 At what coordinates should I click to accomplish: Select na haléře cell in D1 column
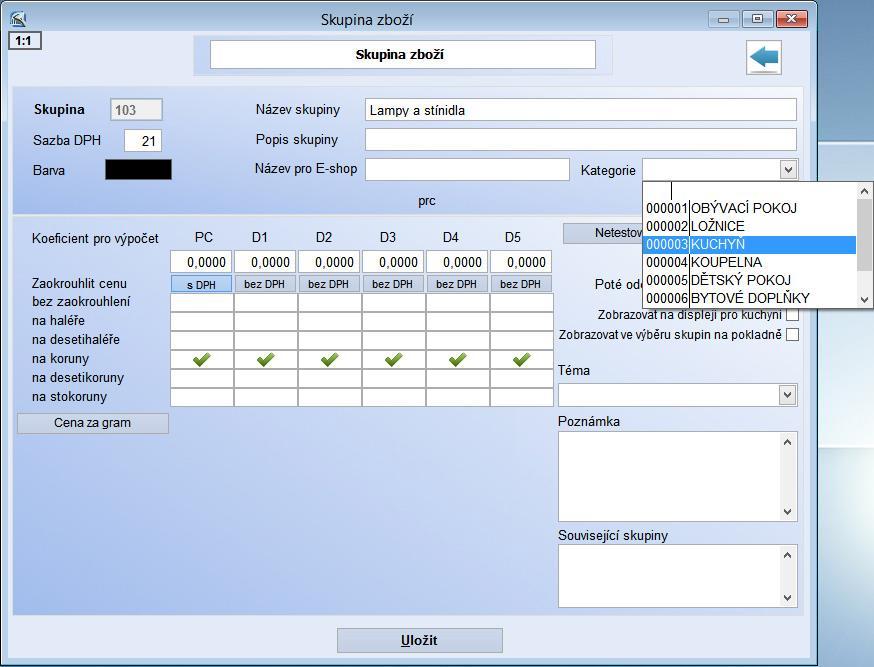(266, 322)
